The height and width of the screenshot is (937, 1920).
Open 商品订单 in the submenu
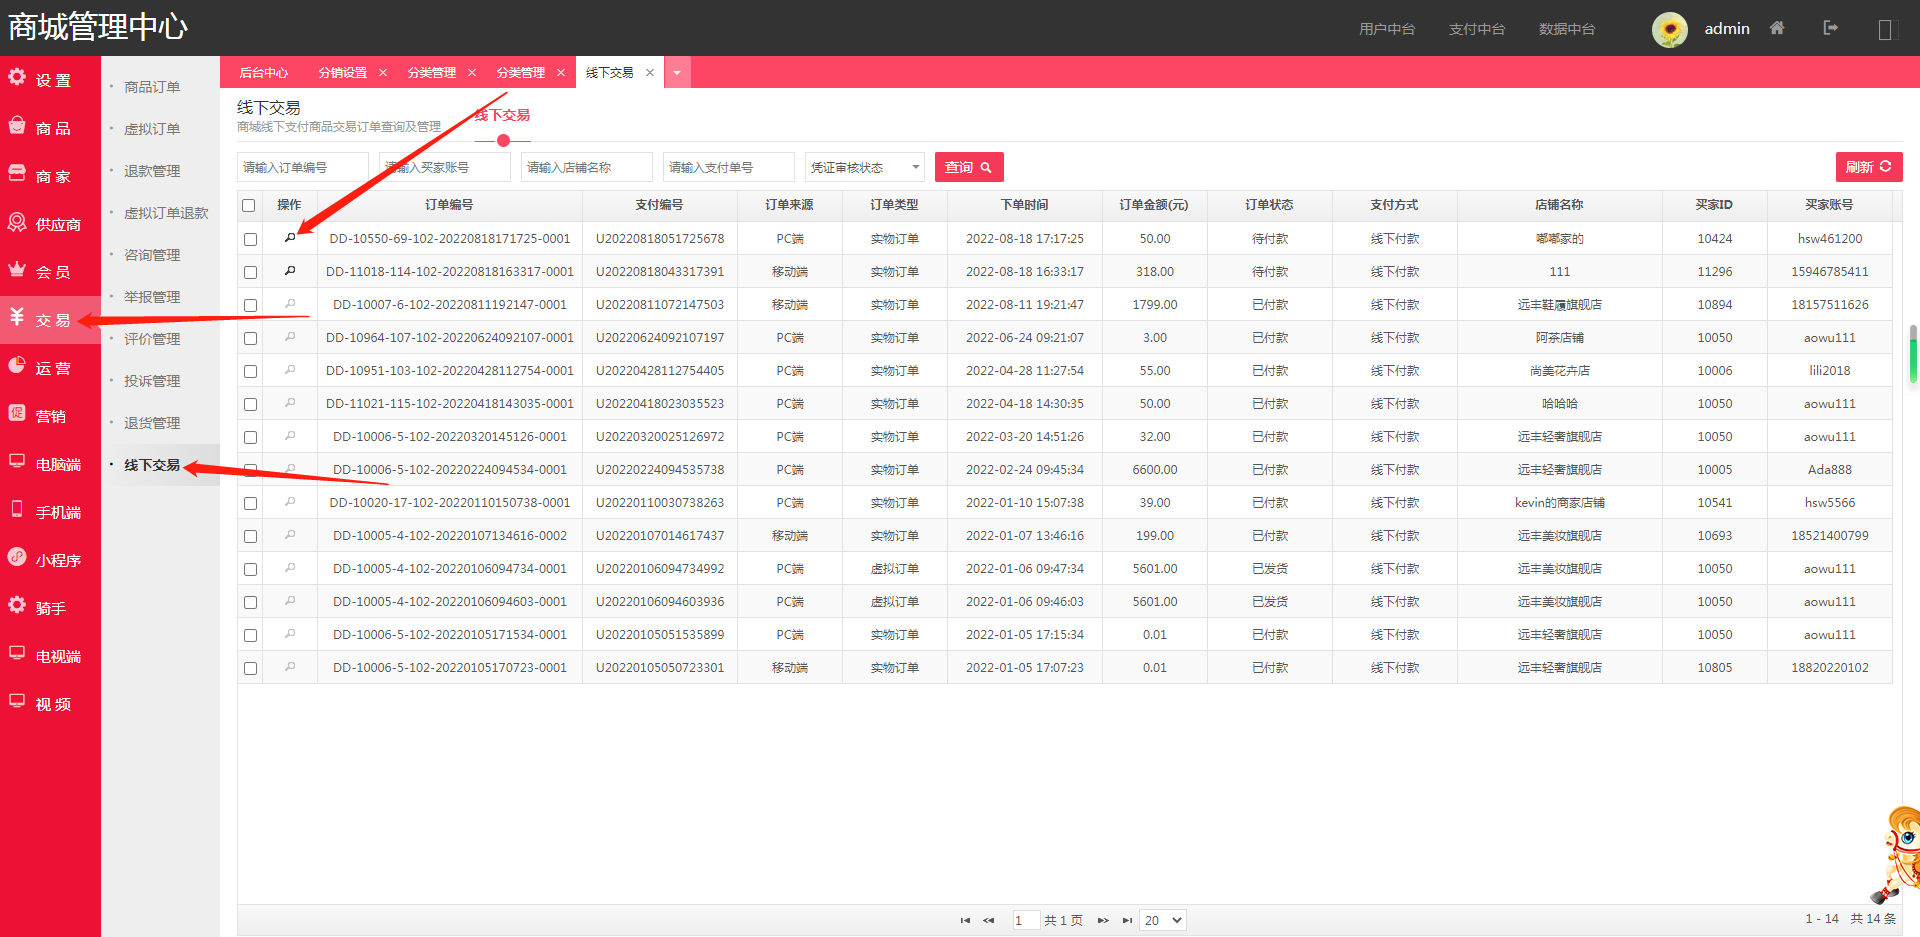(152, 87)
